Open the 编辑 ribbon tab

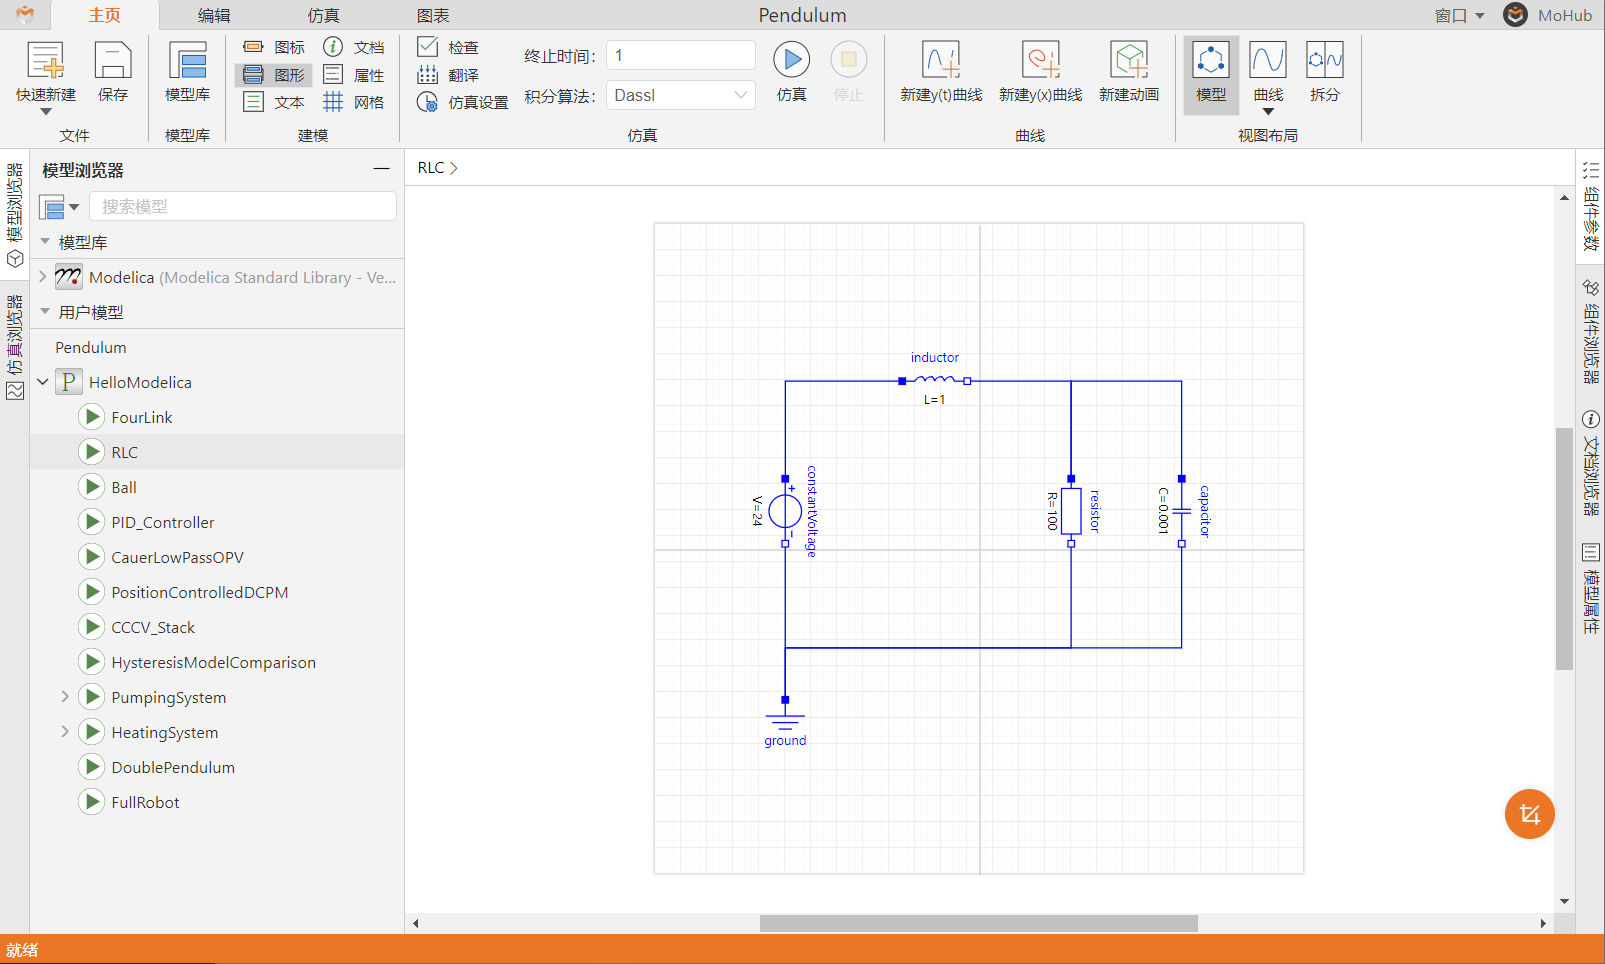tap(213, 15)
